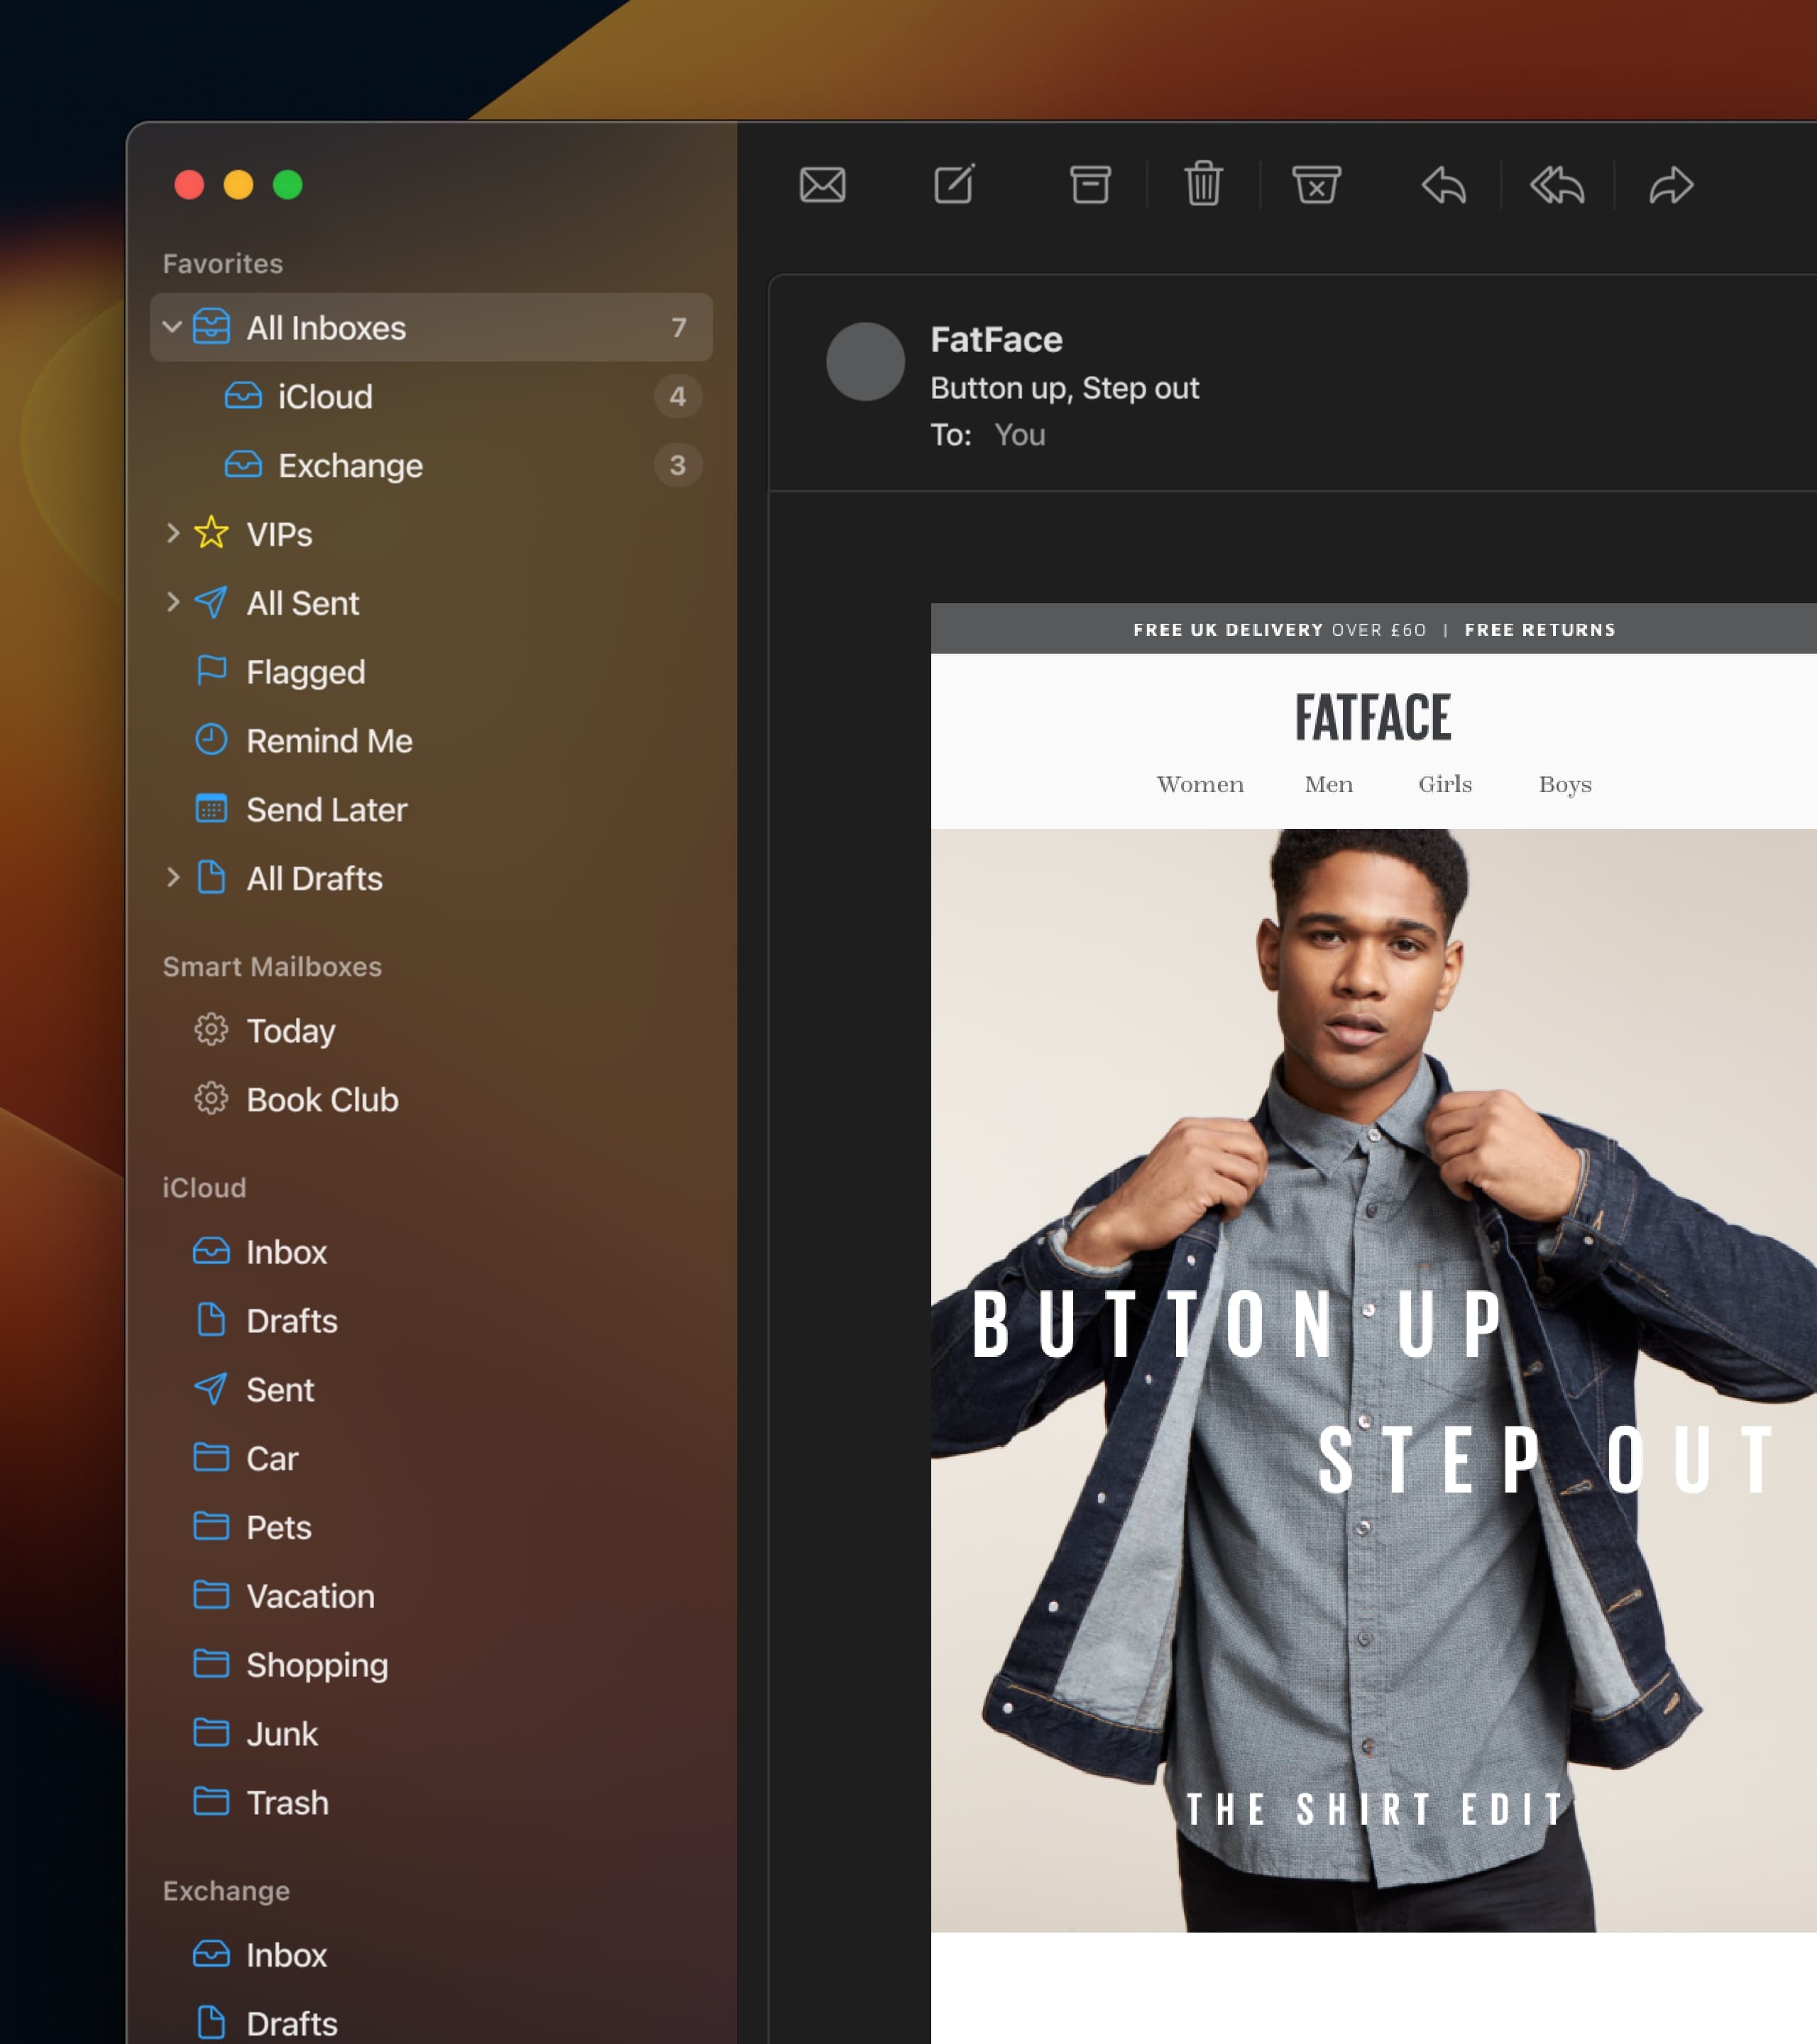1817x2044 pixels.
Task: Click the Vacation folder icon
Action: click(211, 1595)
